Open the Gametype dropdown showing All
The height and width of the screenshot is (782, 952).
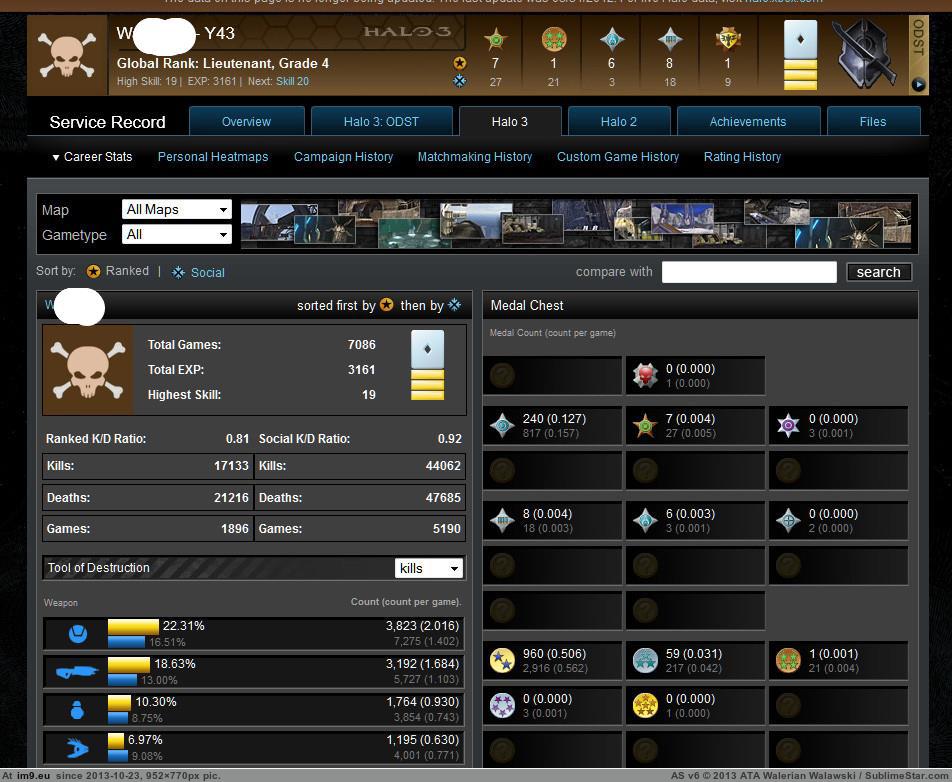pyautogui.click(x=177, y=234)
